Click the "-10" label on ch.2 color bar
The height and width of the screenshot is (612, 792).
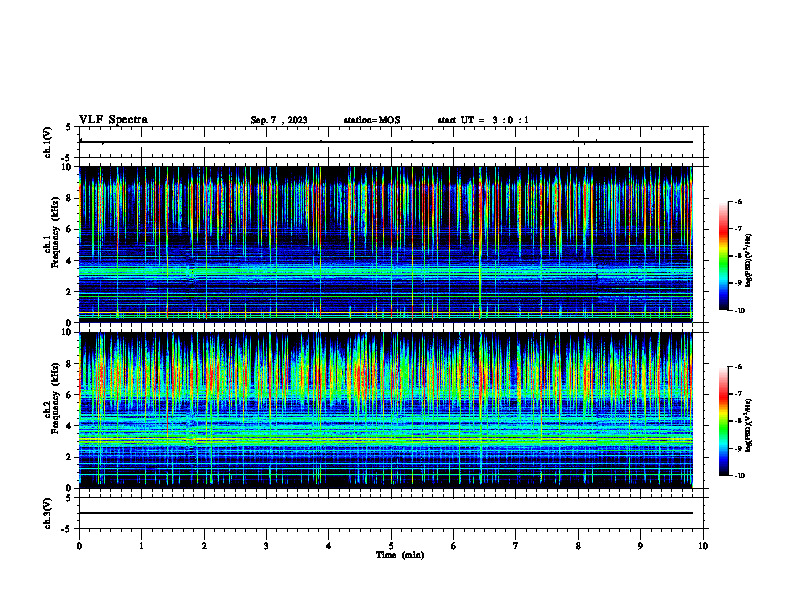click(740, 476)
